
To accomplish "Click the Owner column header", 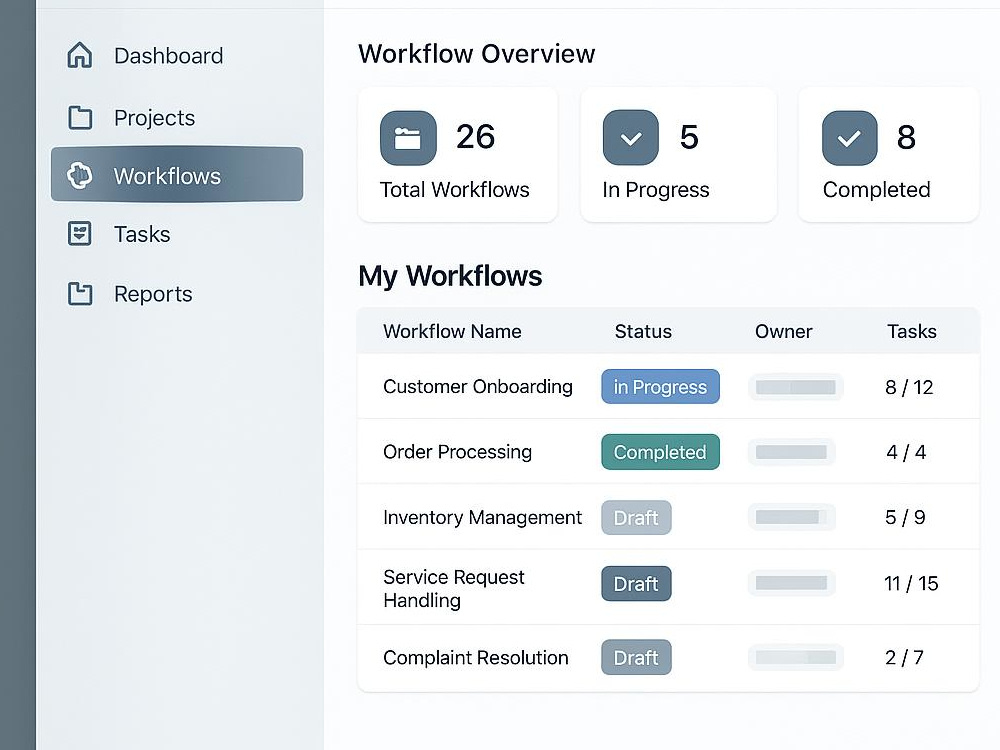I will 783,332.
